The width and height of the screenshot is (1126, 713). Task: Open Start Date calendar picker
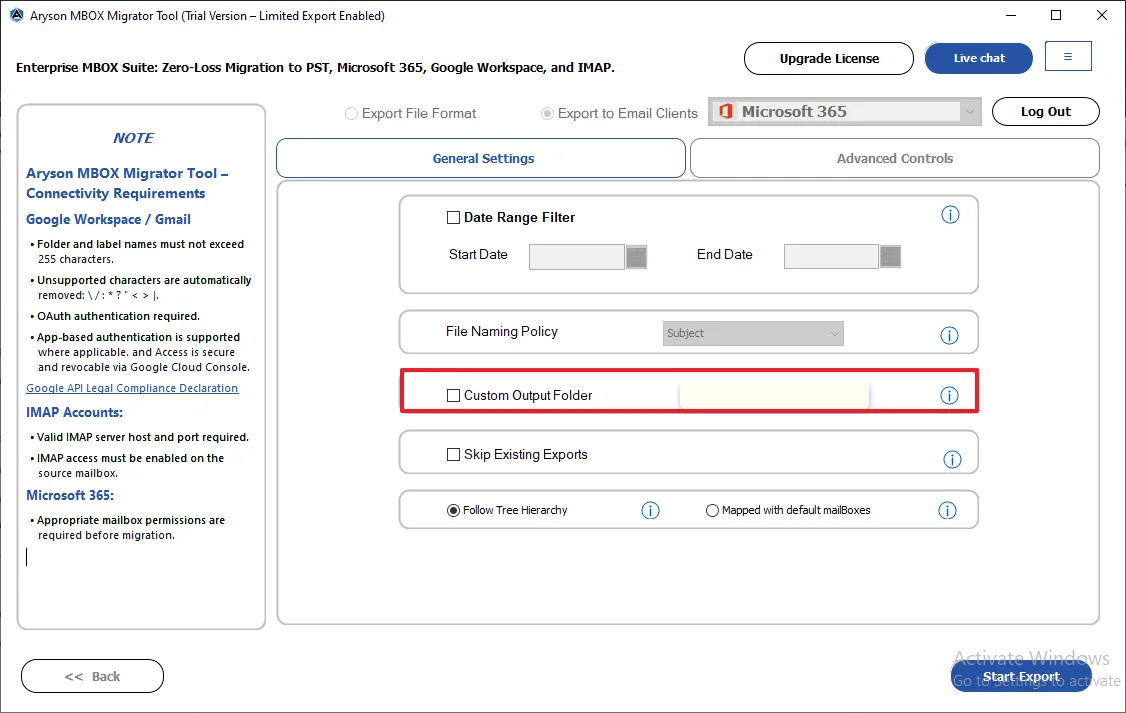pos(636,256)
